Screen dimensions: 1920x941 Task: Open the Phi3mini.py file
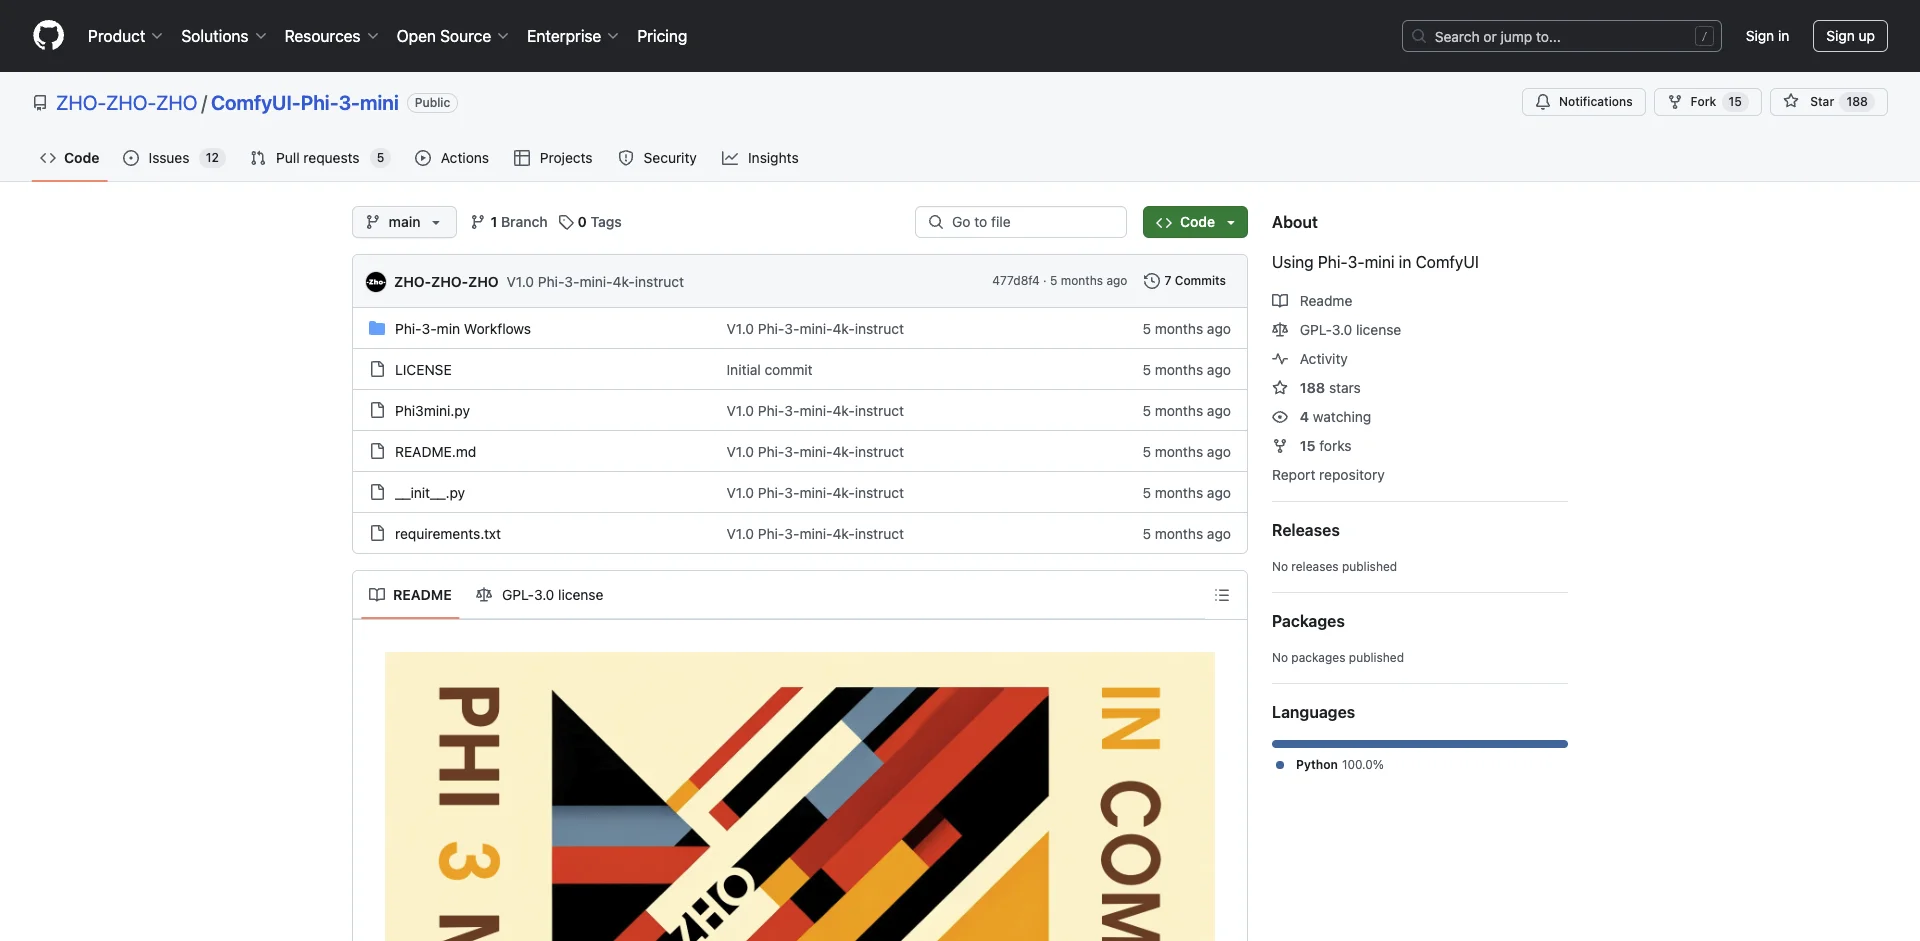click(432, 411)
